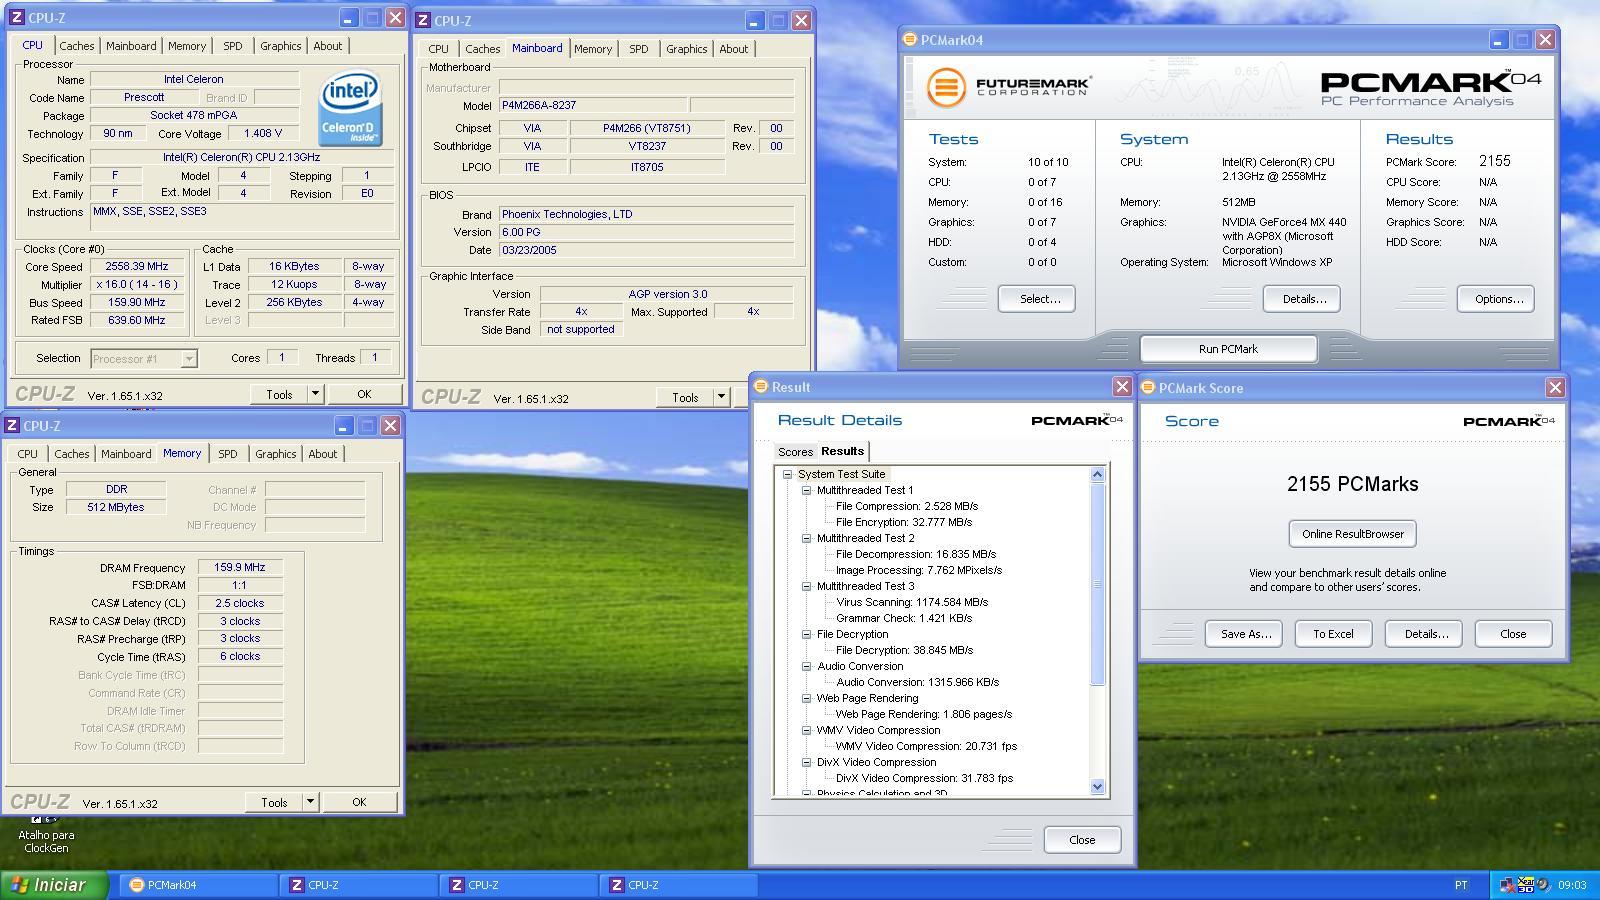The height and width of the screenshot is (900, 1600).
Task: Click the system tray network icon
Action: [x=1508, y=885]
